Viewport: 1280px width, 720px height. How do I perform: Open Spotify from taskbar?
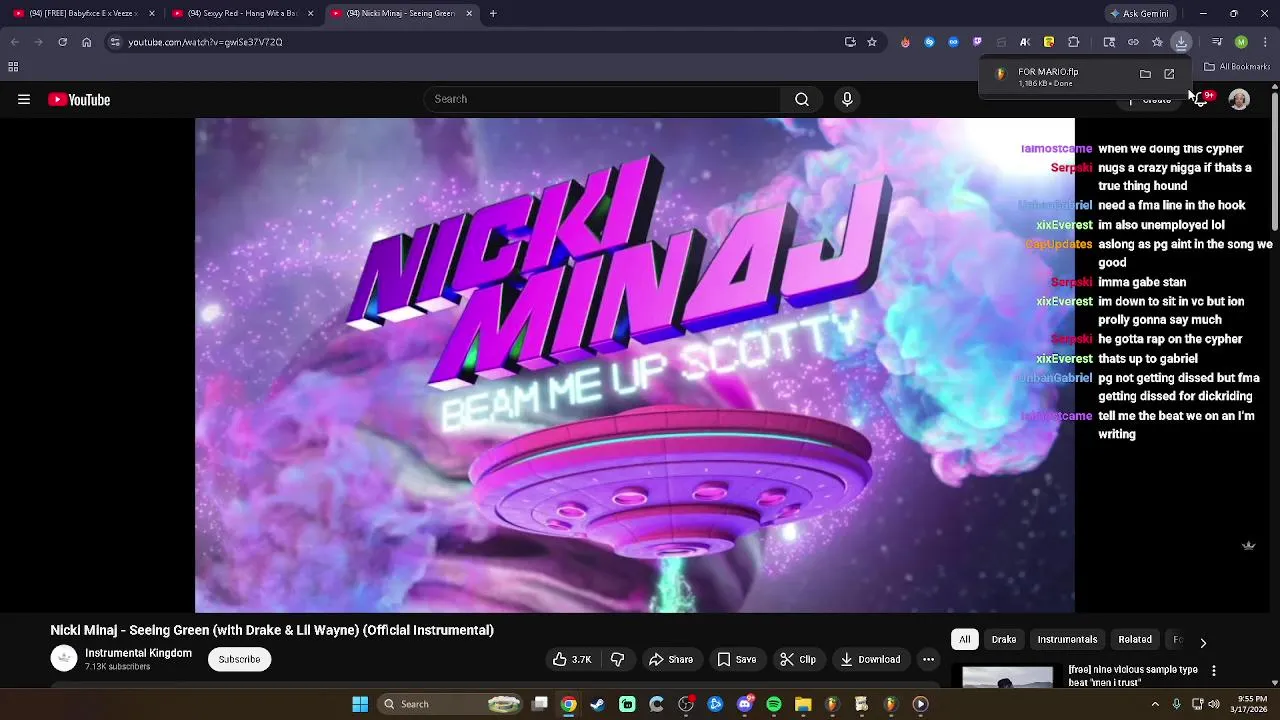pos(774,704)
